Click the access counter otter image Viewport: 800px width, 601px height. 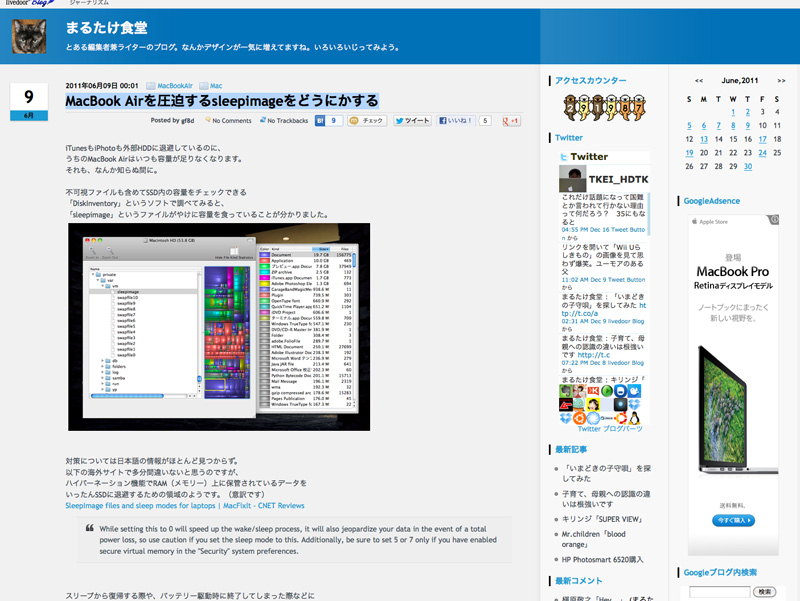click(605, 107)
